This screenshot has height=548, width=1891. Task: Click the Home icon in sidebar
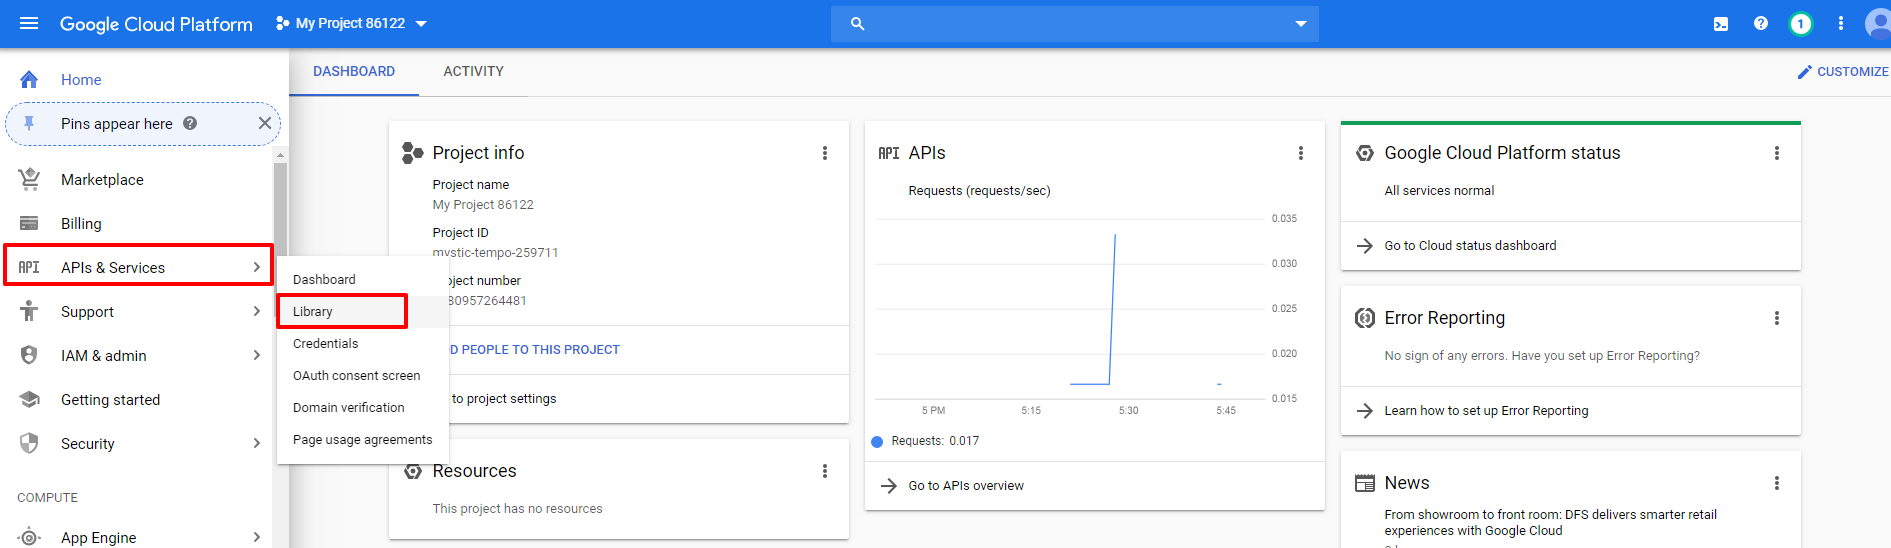29,80
